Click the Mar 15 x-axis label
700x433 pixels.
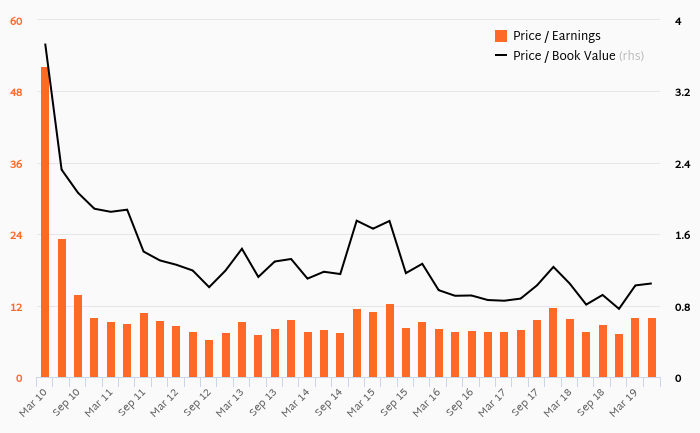click(x=361, y=403)
